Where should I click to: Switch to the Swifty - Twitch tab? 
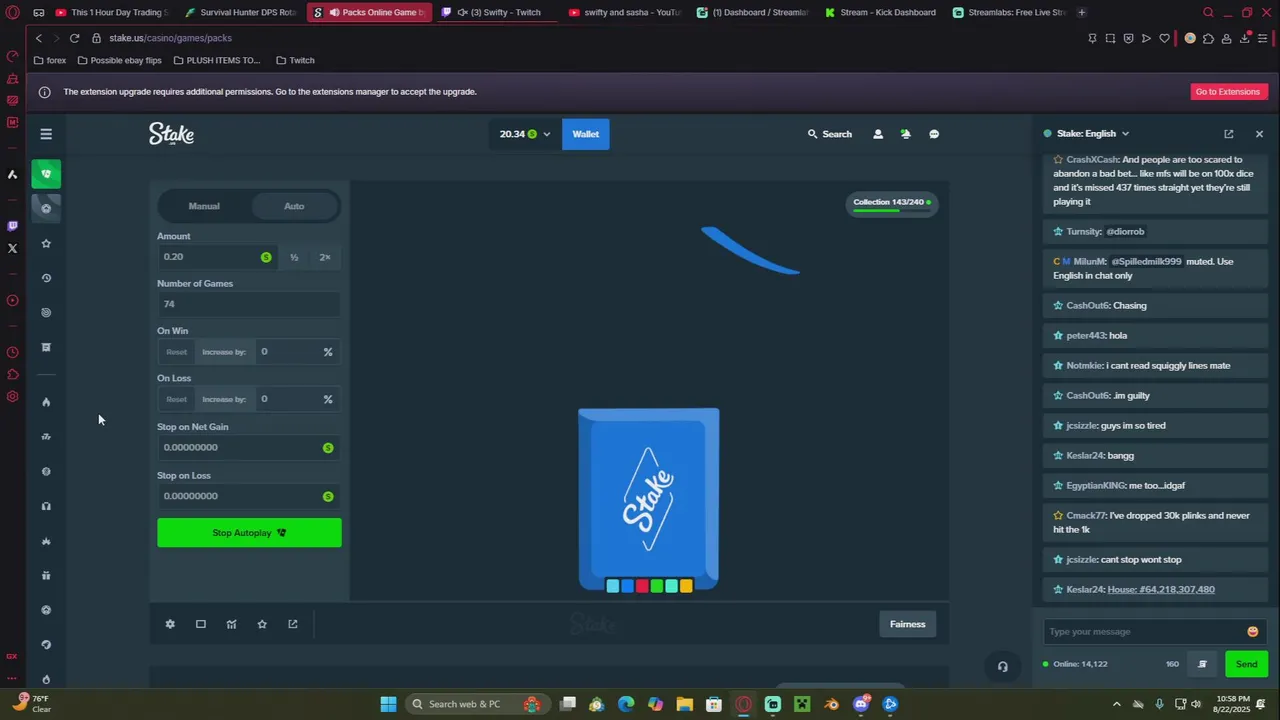[x=497, y=12]
